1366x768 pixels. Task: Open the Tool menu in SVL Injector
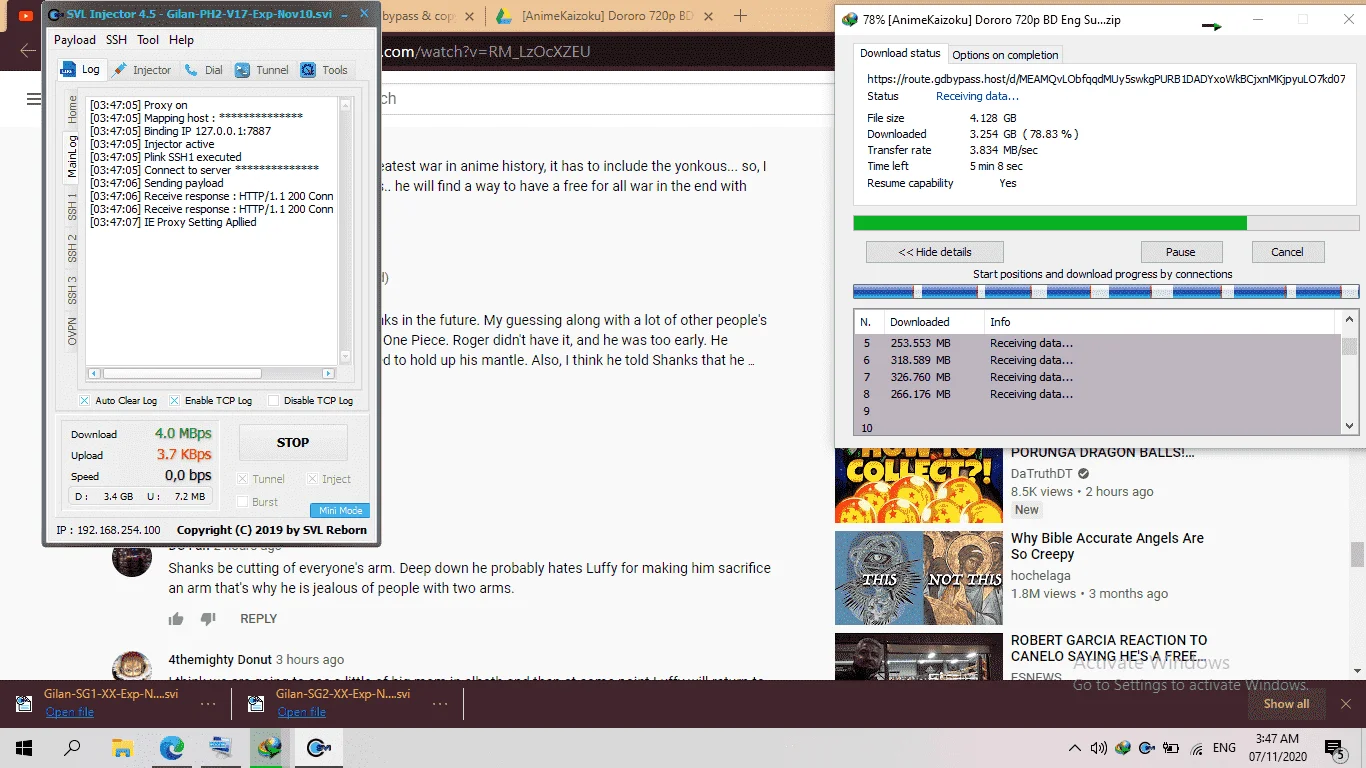[148, 40]
